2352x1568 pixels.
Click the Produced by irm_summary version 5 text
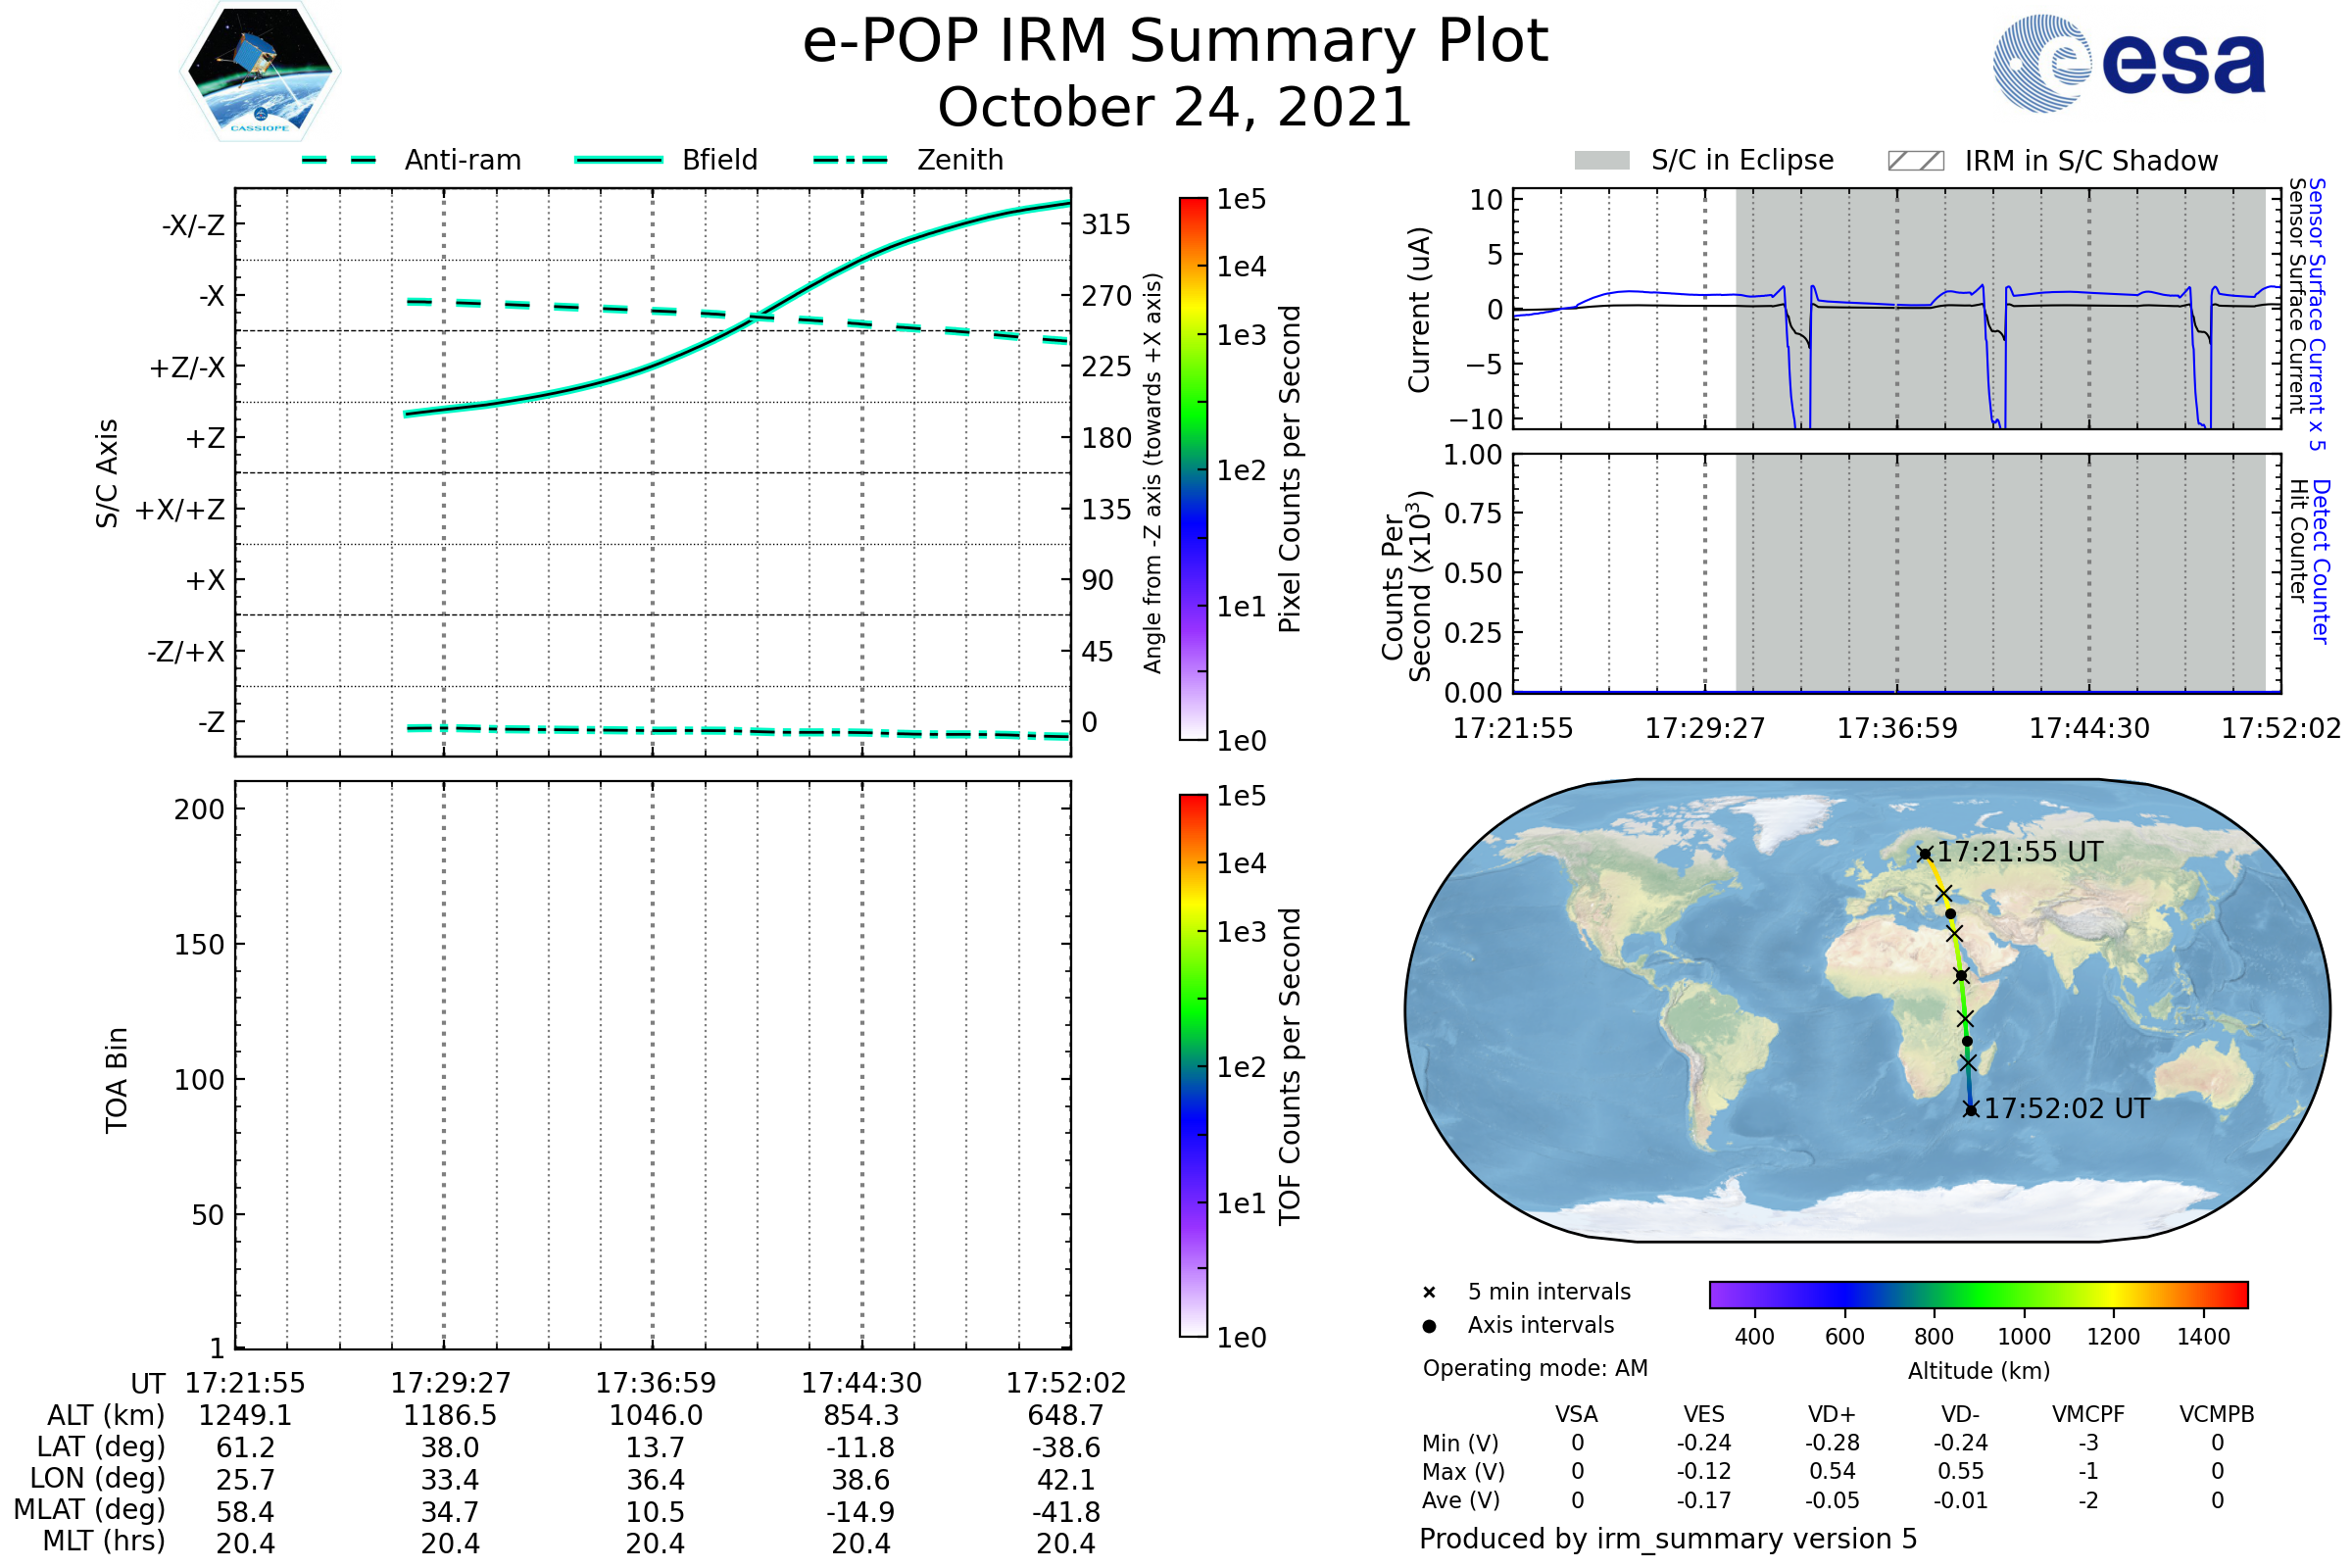coord(1668,1539)
